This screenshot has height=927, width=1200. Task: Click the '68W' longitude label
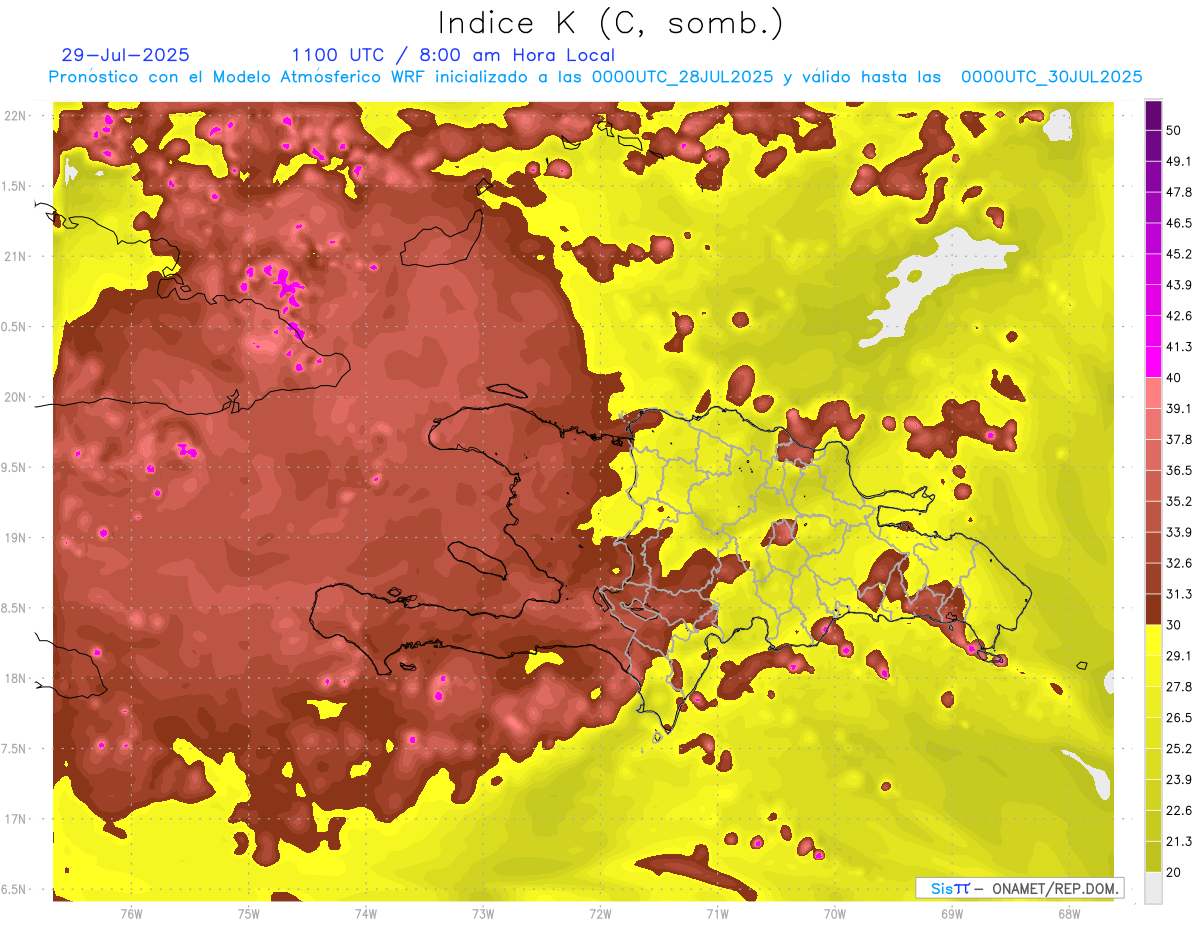1070,913
